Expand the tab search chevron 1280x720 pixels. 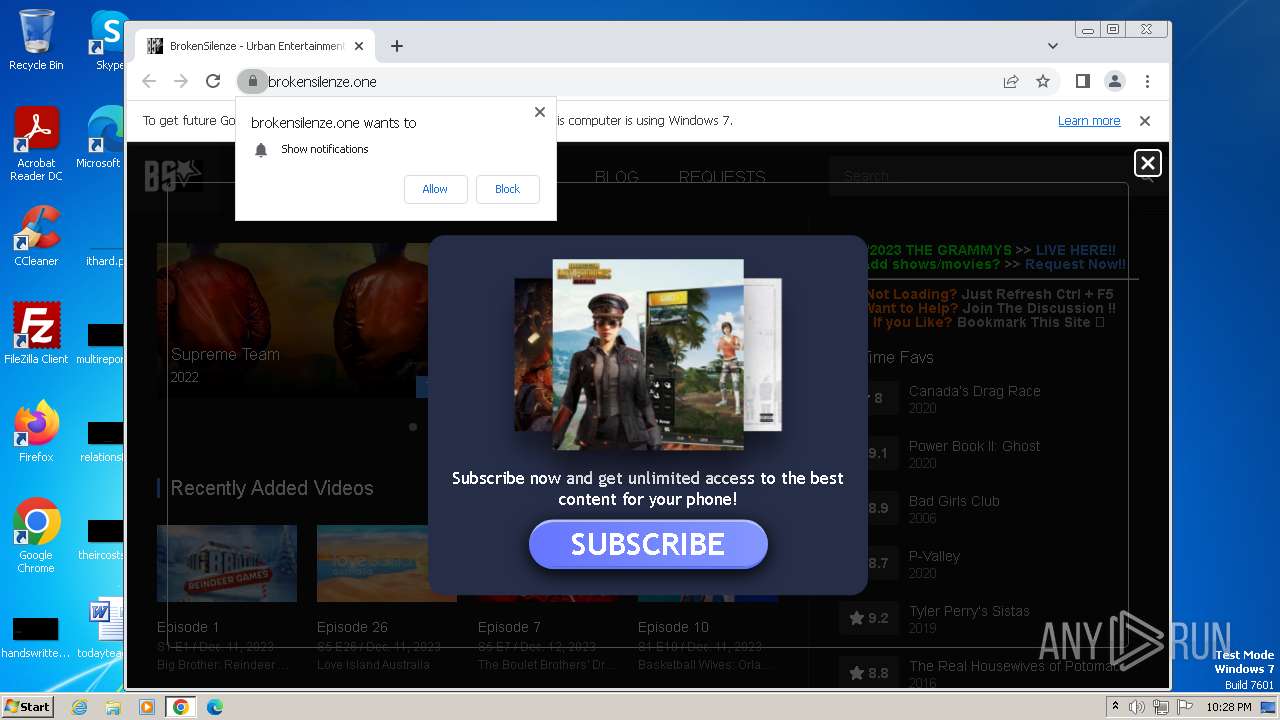[x=1052, y=46]
